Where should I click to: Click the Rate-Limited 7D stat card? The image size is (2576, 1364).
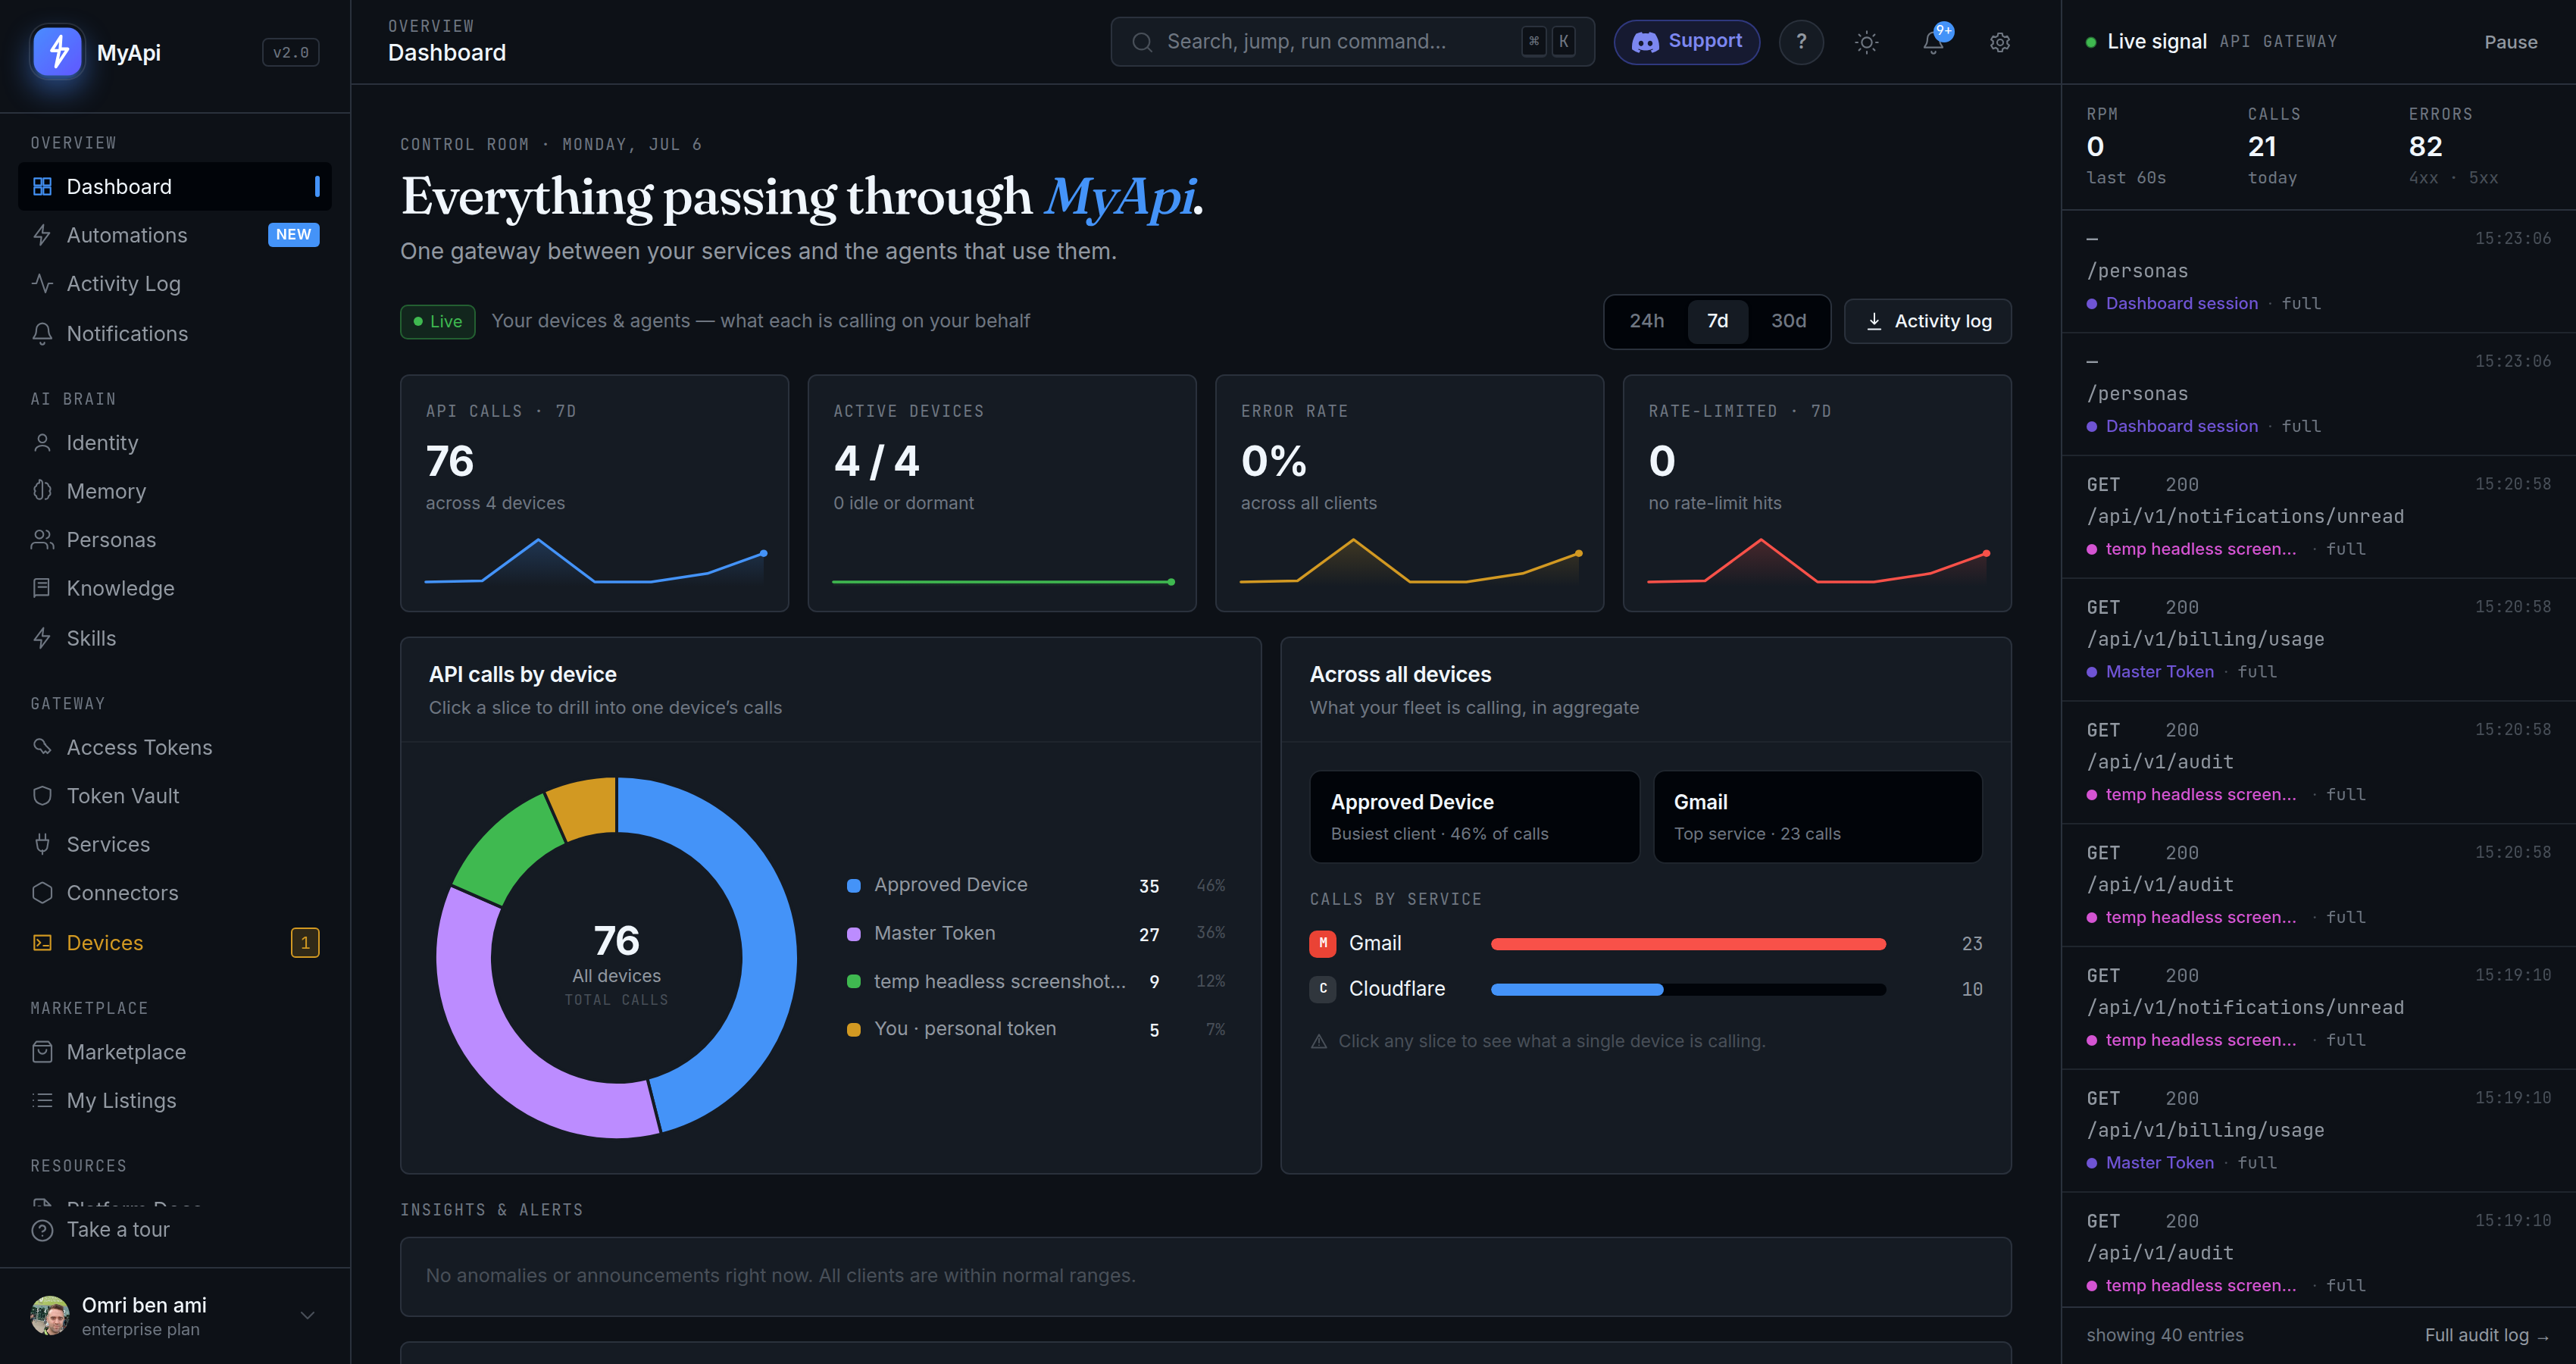(x=1817, y=493)
